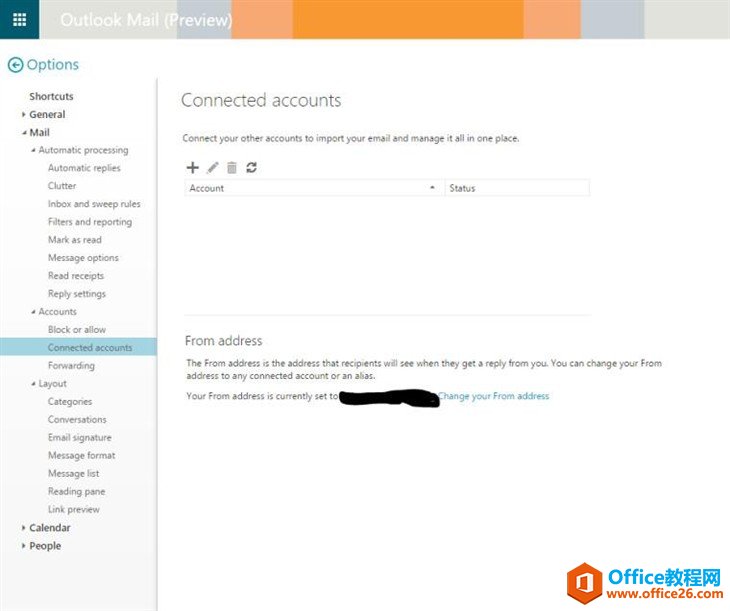Sort by the Account column arrow
Screen dimensions: 730x611
click(432, 188)
